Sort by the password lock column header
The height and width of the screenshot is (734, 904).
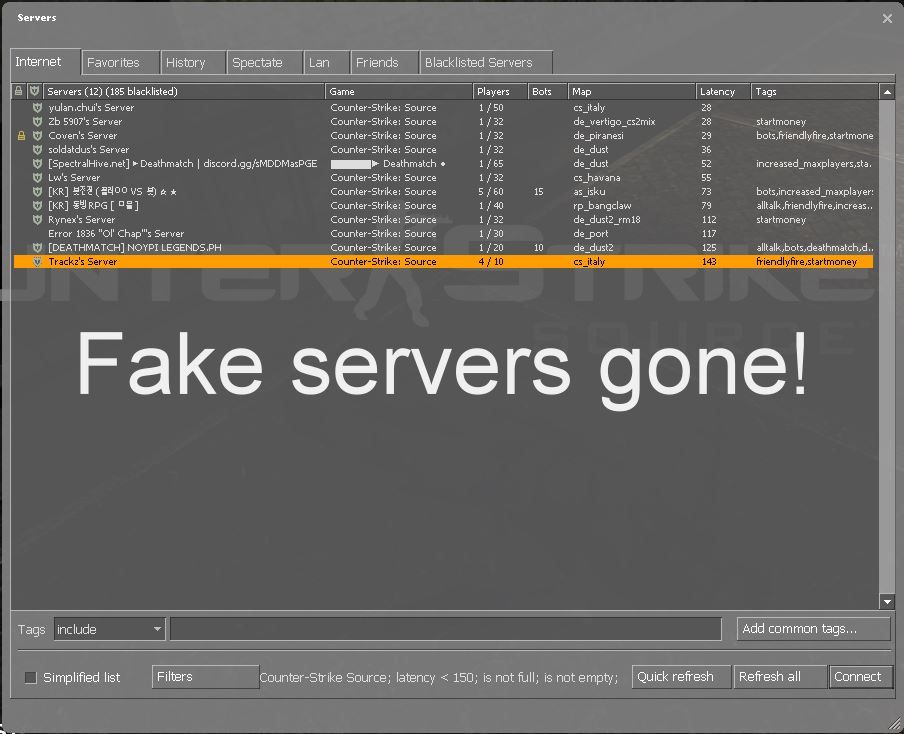pos(18,91)
